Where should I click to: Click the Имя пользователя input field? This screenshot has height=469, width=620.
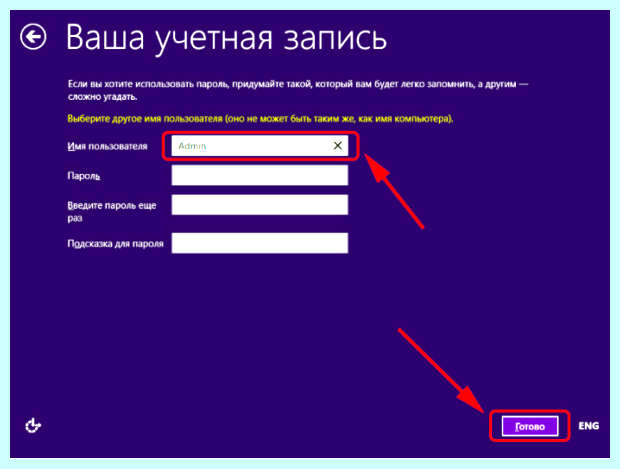[260, 146]
